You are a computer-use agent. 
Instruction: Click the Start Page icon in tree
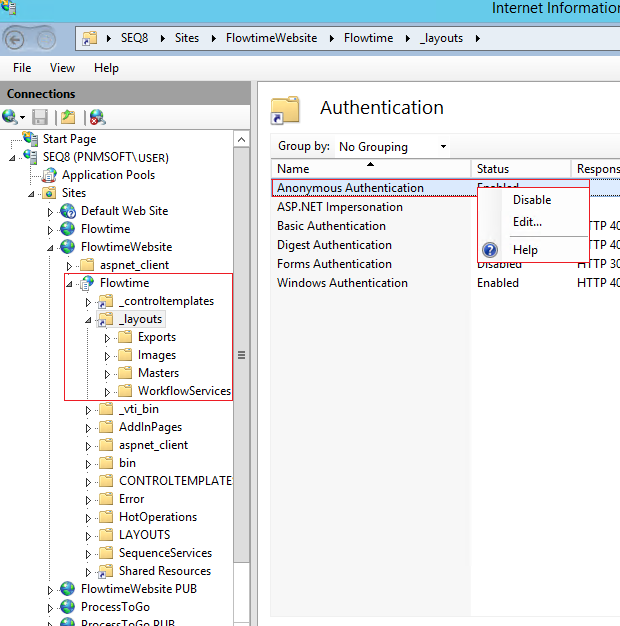[30, 139]
